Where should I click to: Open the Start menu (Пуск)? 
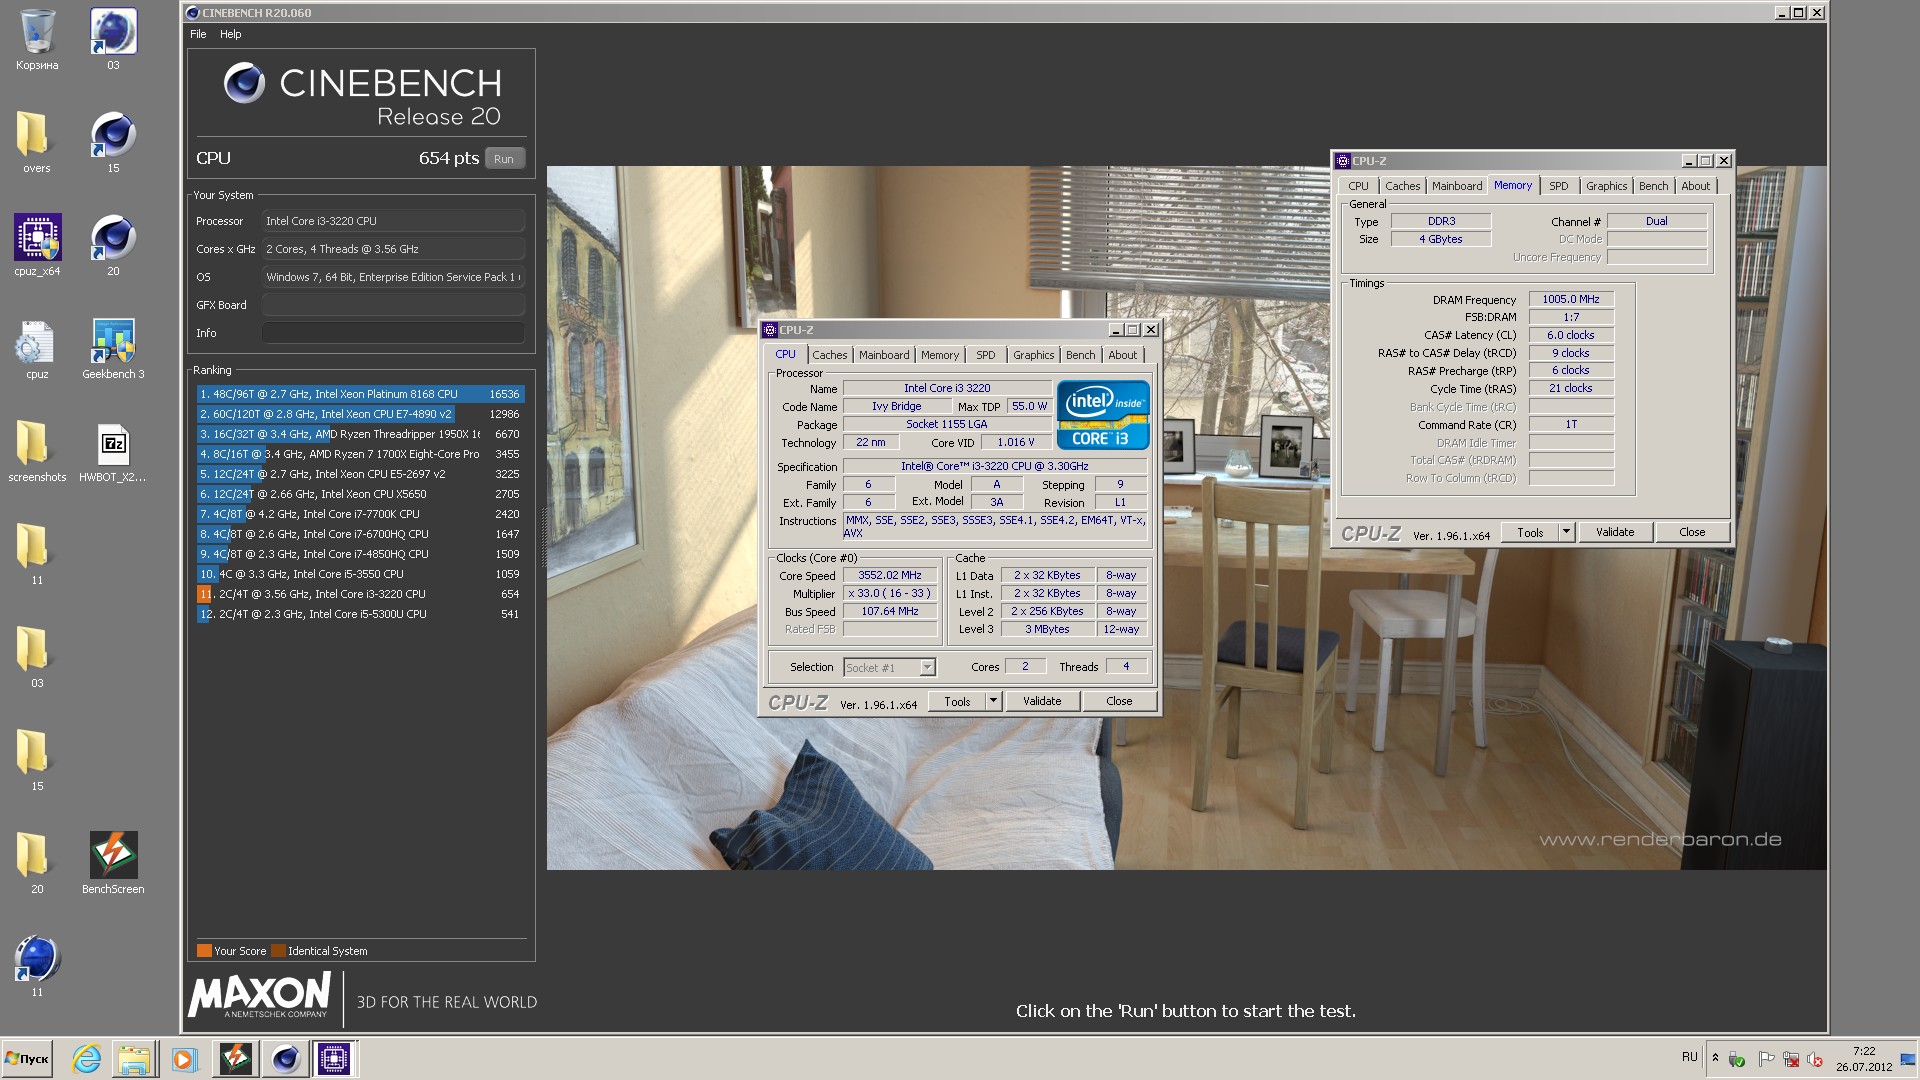click(x=27, y=1059)
